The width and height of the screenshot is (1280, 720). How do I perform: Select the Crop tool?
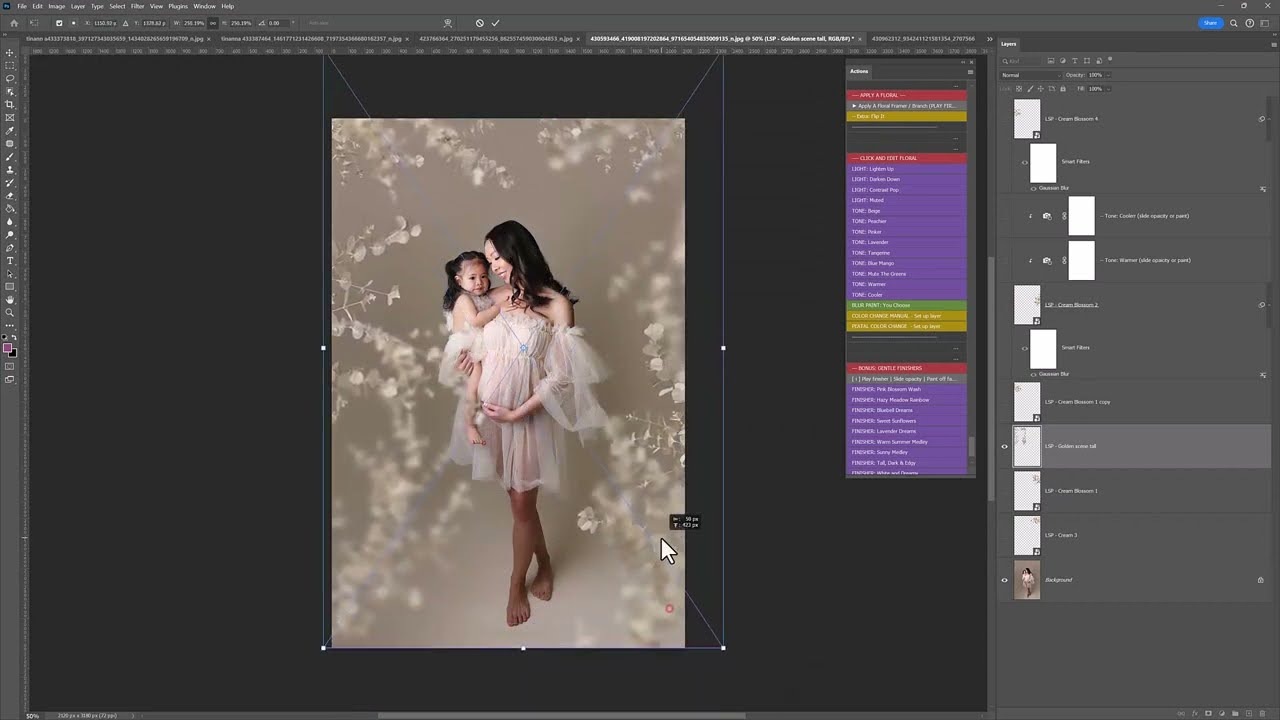coord(10,105)
